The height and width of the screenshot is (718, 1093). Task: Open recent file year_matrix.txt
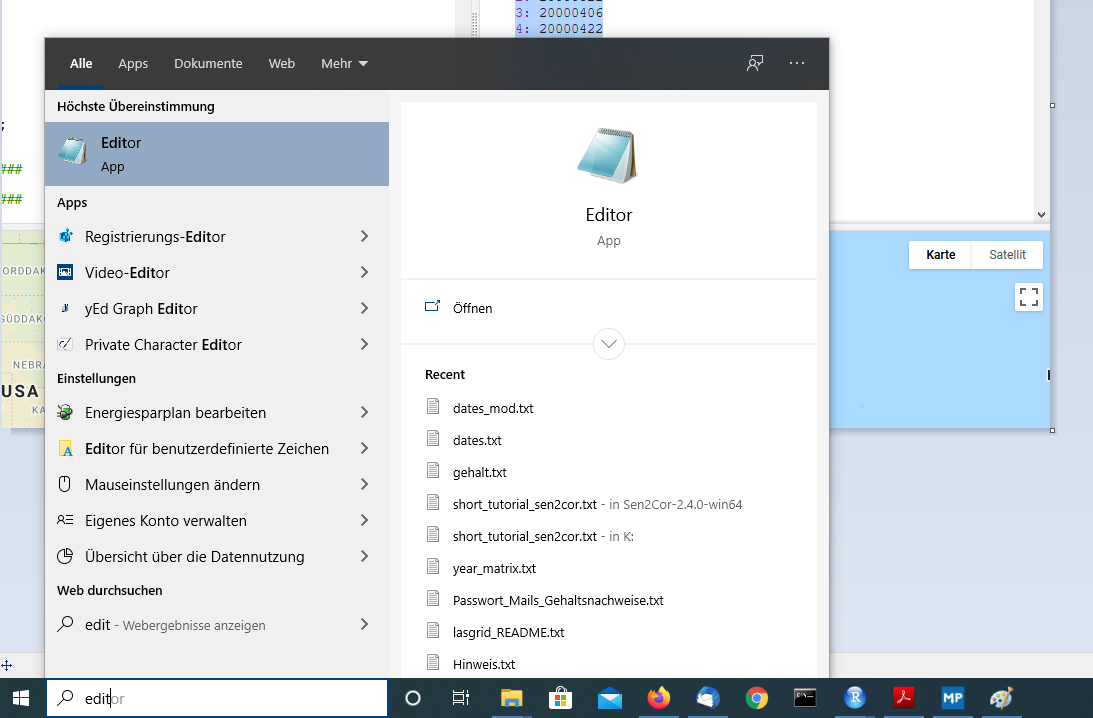point(494,569)
